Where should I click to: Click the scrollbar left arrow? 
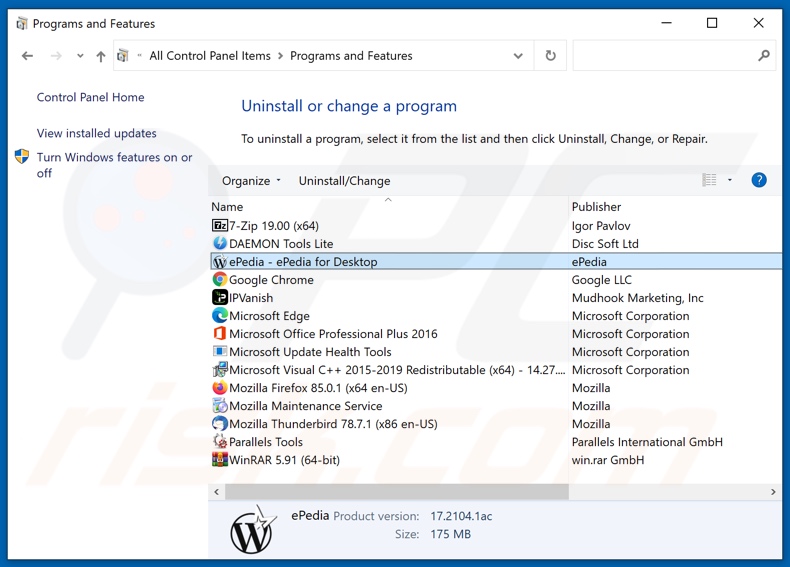pos(217,492)
